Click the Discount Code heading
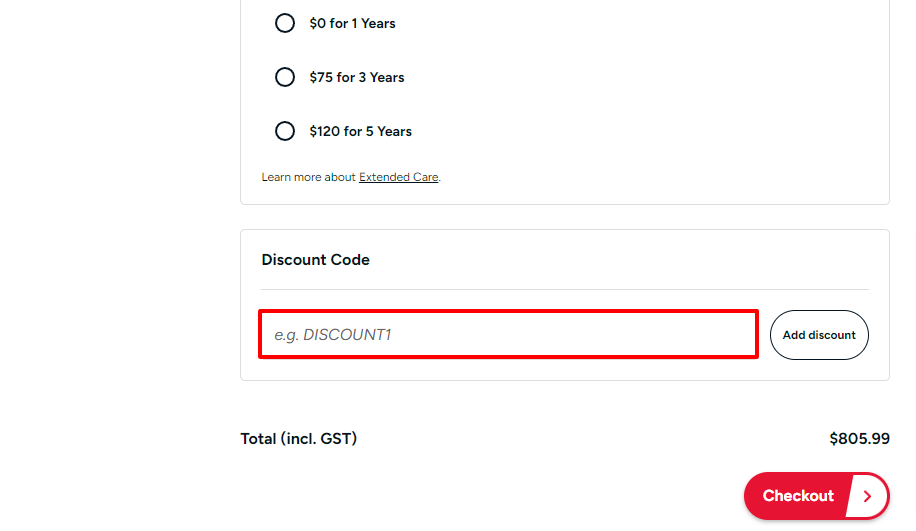This screenshot has height=531, width=916. (x=315, y=259)
